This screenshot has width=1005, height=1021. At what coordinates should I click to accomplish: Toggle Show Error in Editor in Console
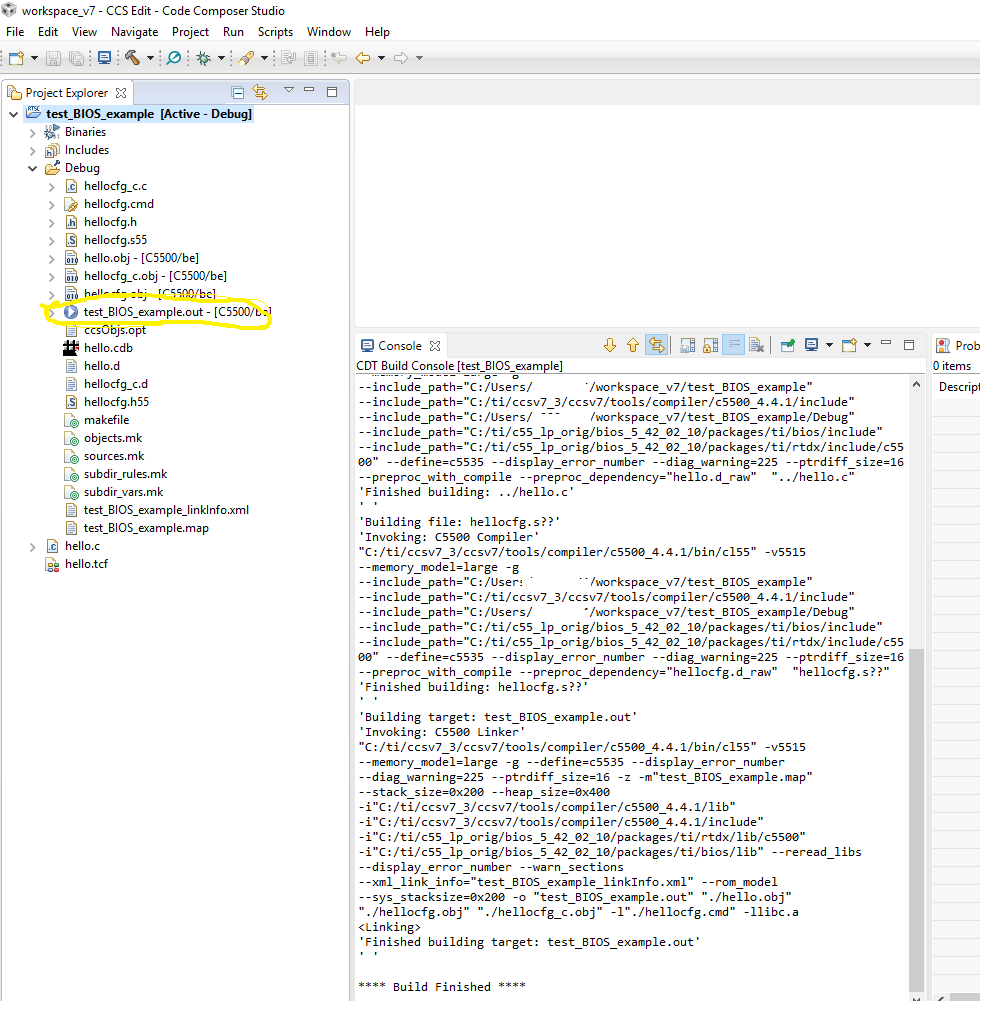click(657, 345)
